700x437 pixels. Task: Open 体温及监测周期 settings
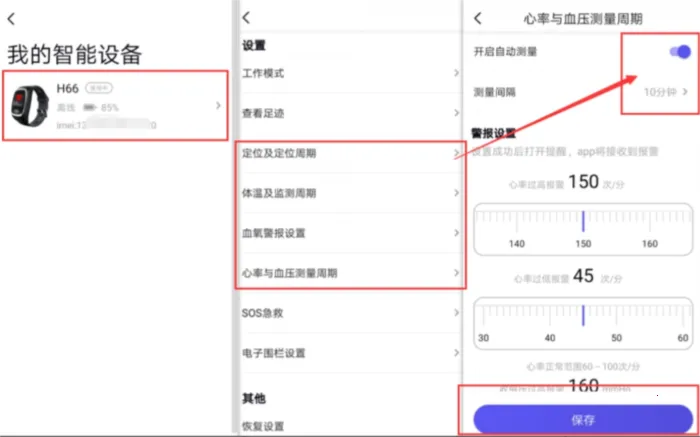pos(350,192)
